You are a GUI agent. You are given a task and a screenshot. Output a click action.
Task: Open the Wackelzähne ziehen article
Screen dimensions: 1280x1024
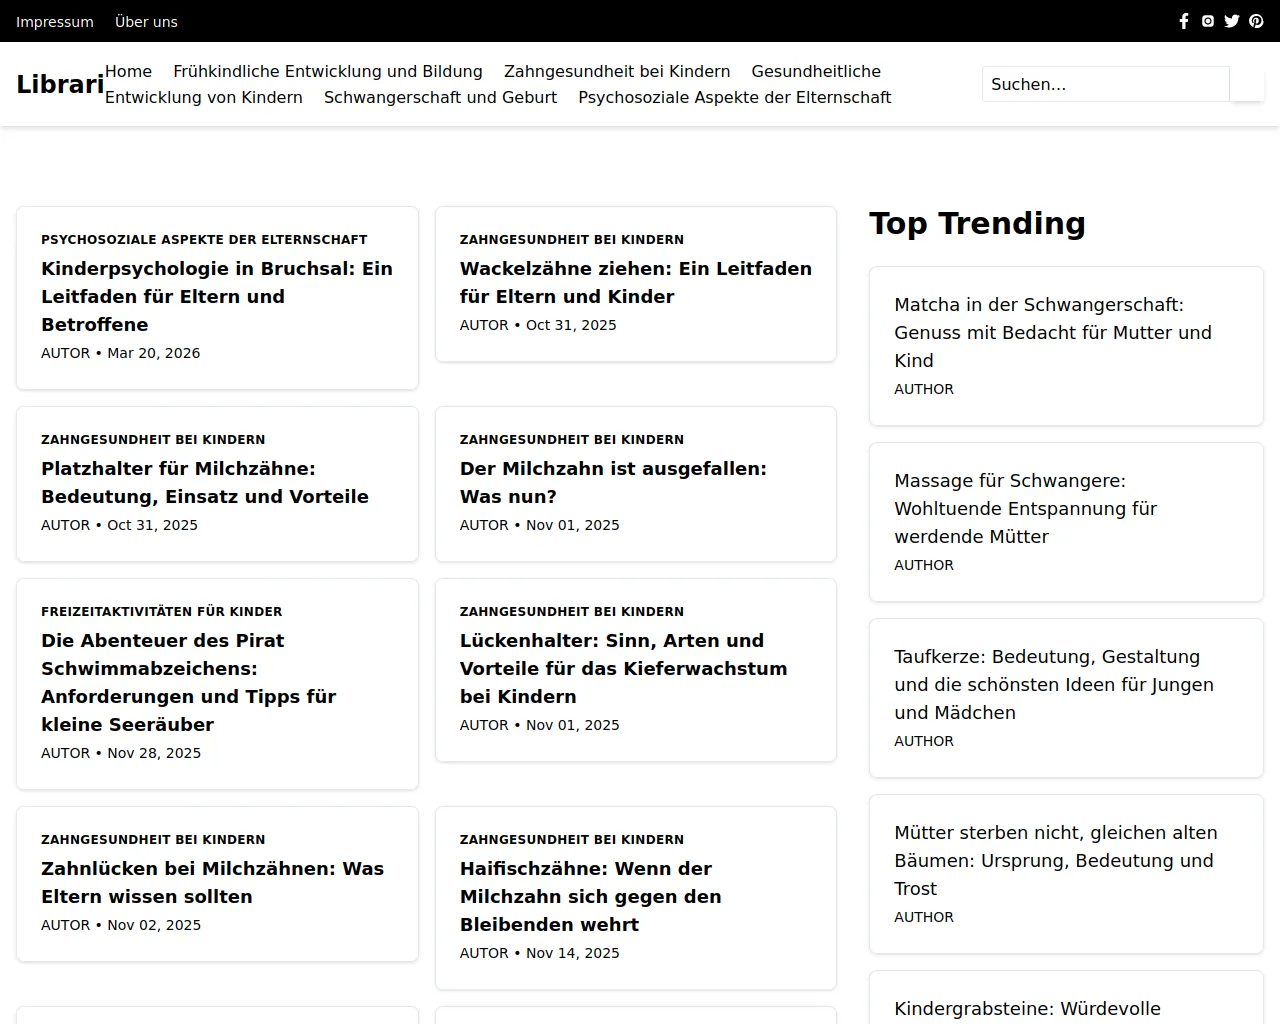(635, 282)
